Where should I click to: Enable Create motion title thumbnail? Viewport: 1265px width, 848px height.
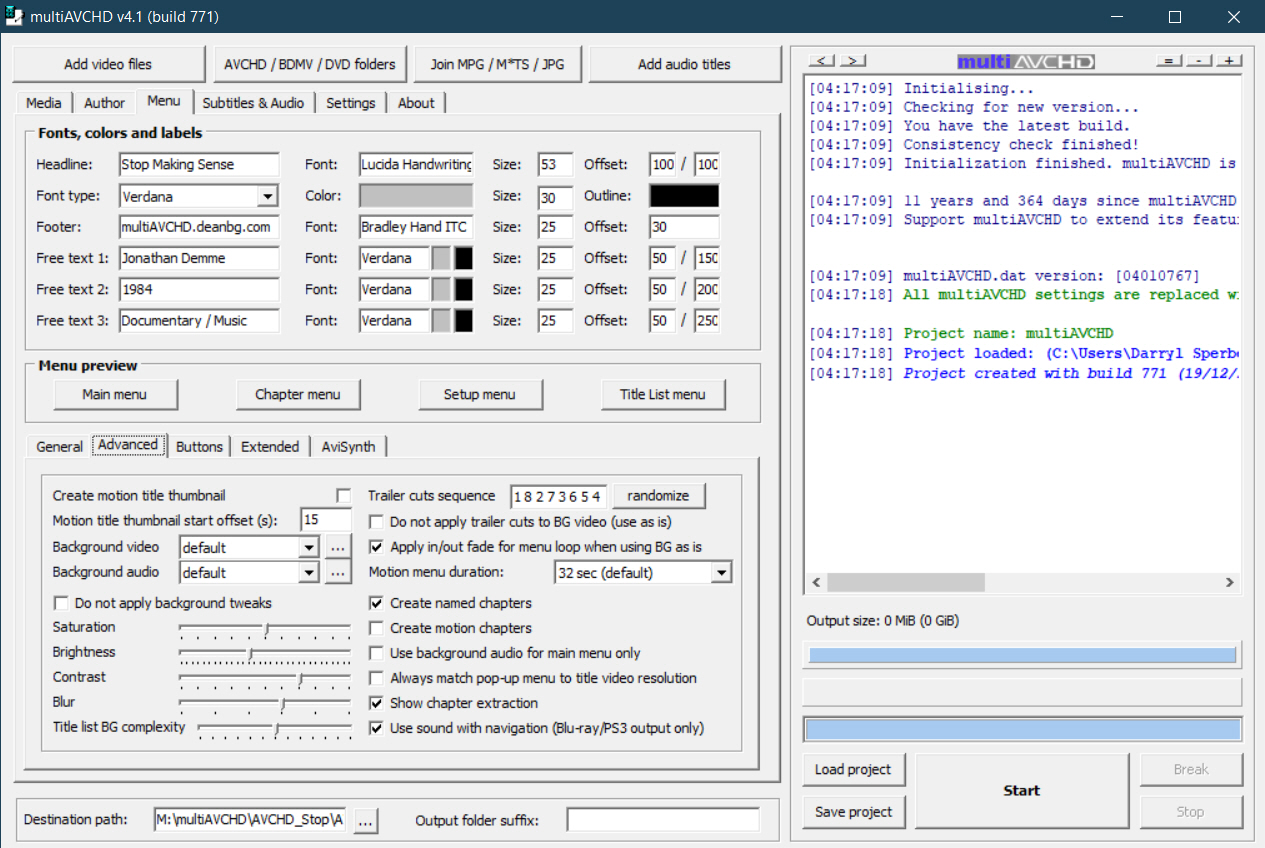coord(344,496)
